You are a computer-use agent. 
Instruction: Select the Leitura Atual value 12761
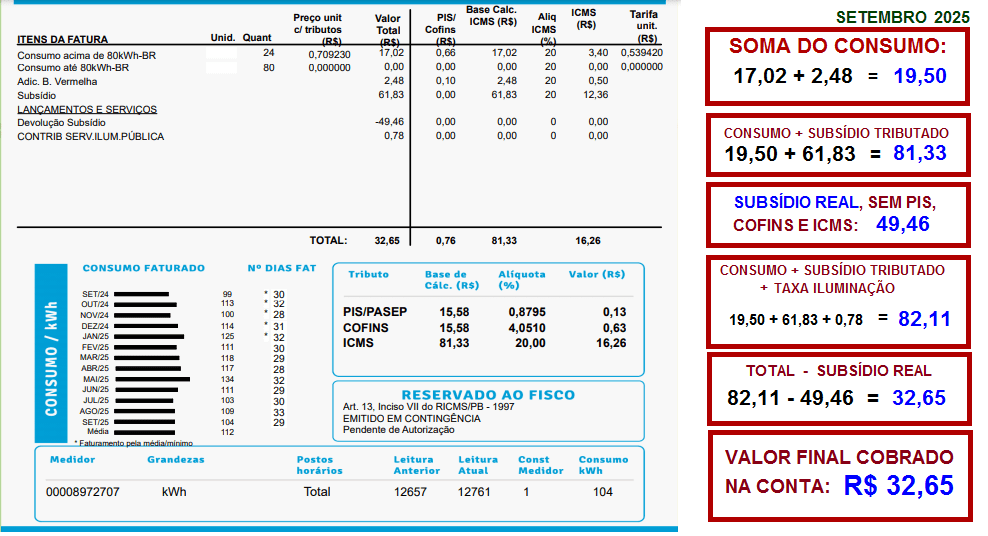[475, 492]
